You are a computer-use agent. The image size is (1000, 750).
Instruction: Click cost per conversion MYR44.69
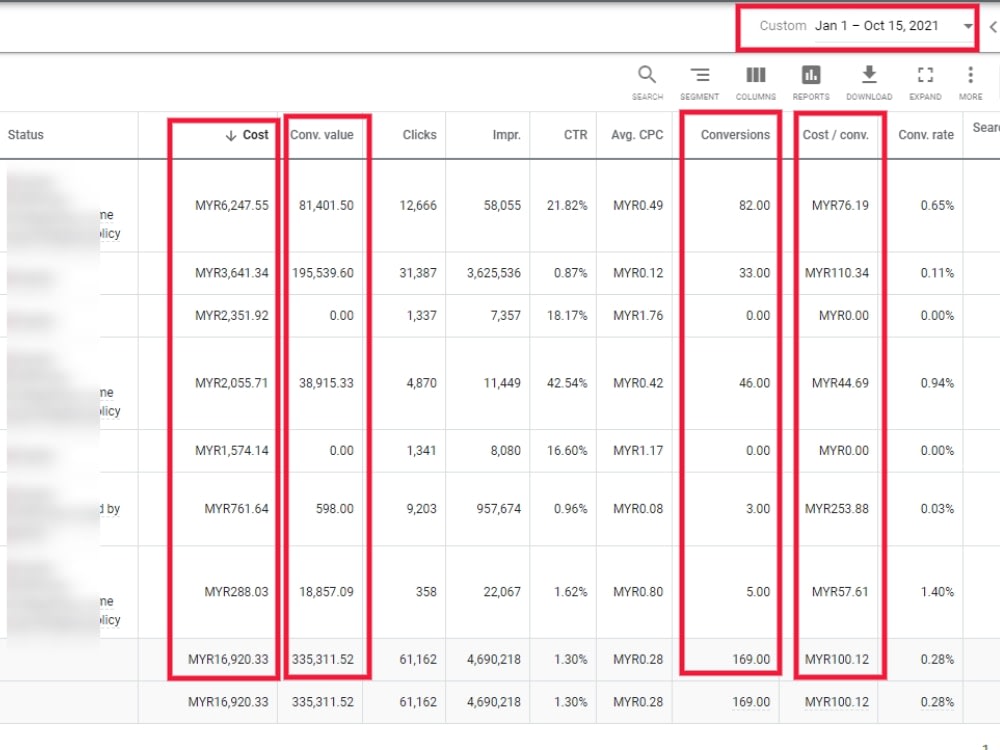point(840,383)
